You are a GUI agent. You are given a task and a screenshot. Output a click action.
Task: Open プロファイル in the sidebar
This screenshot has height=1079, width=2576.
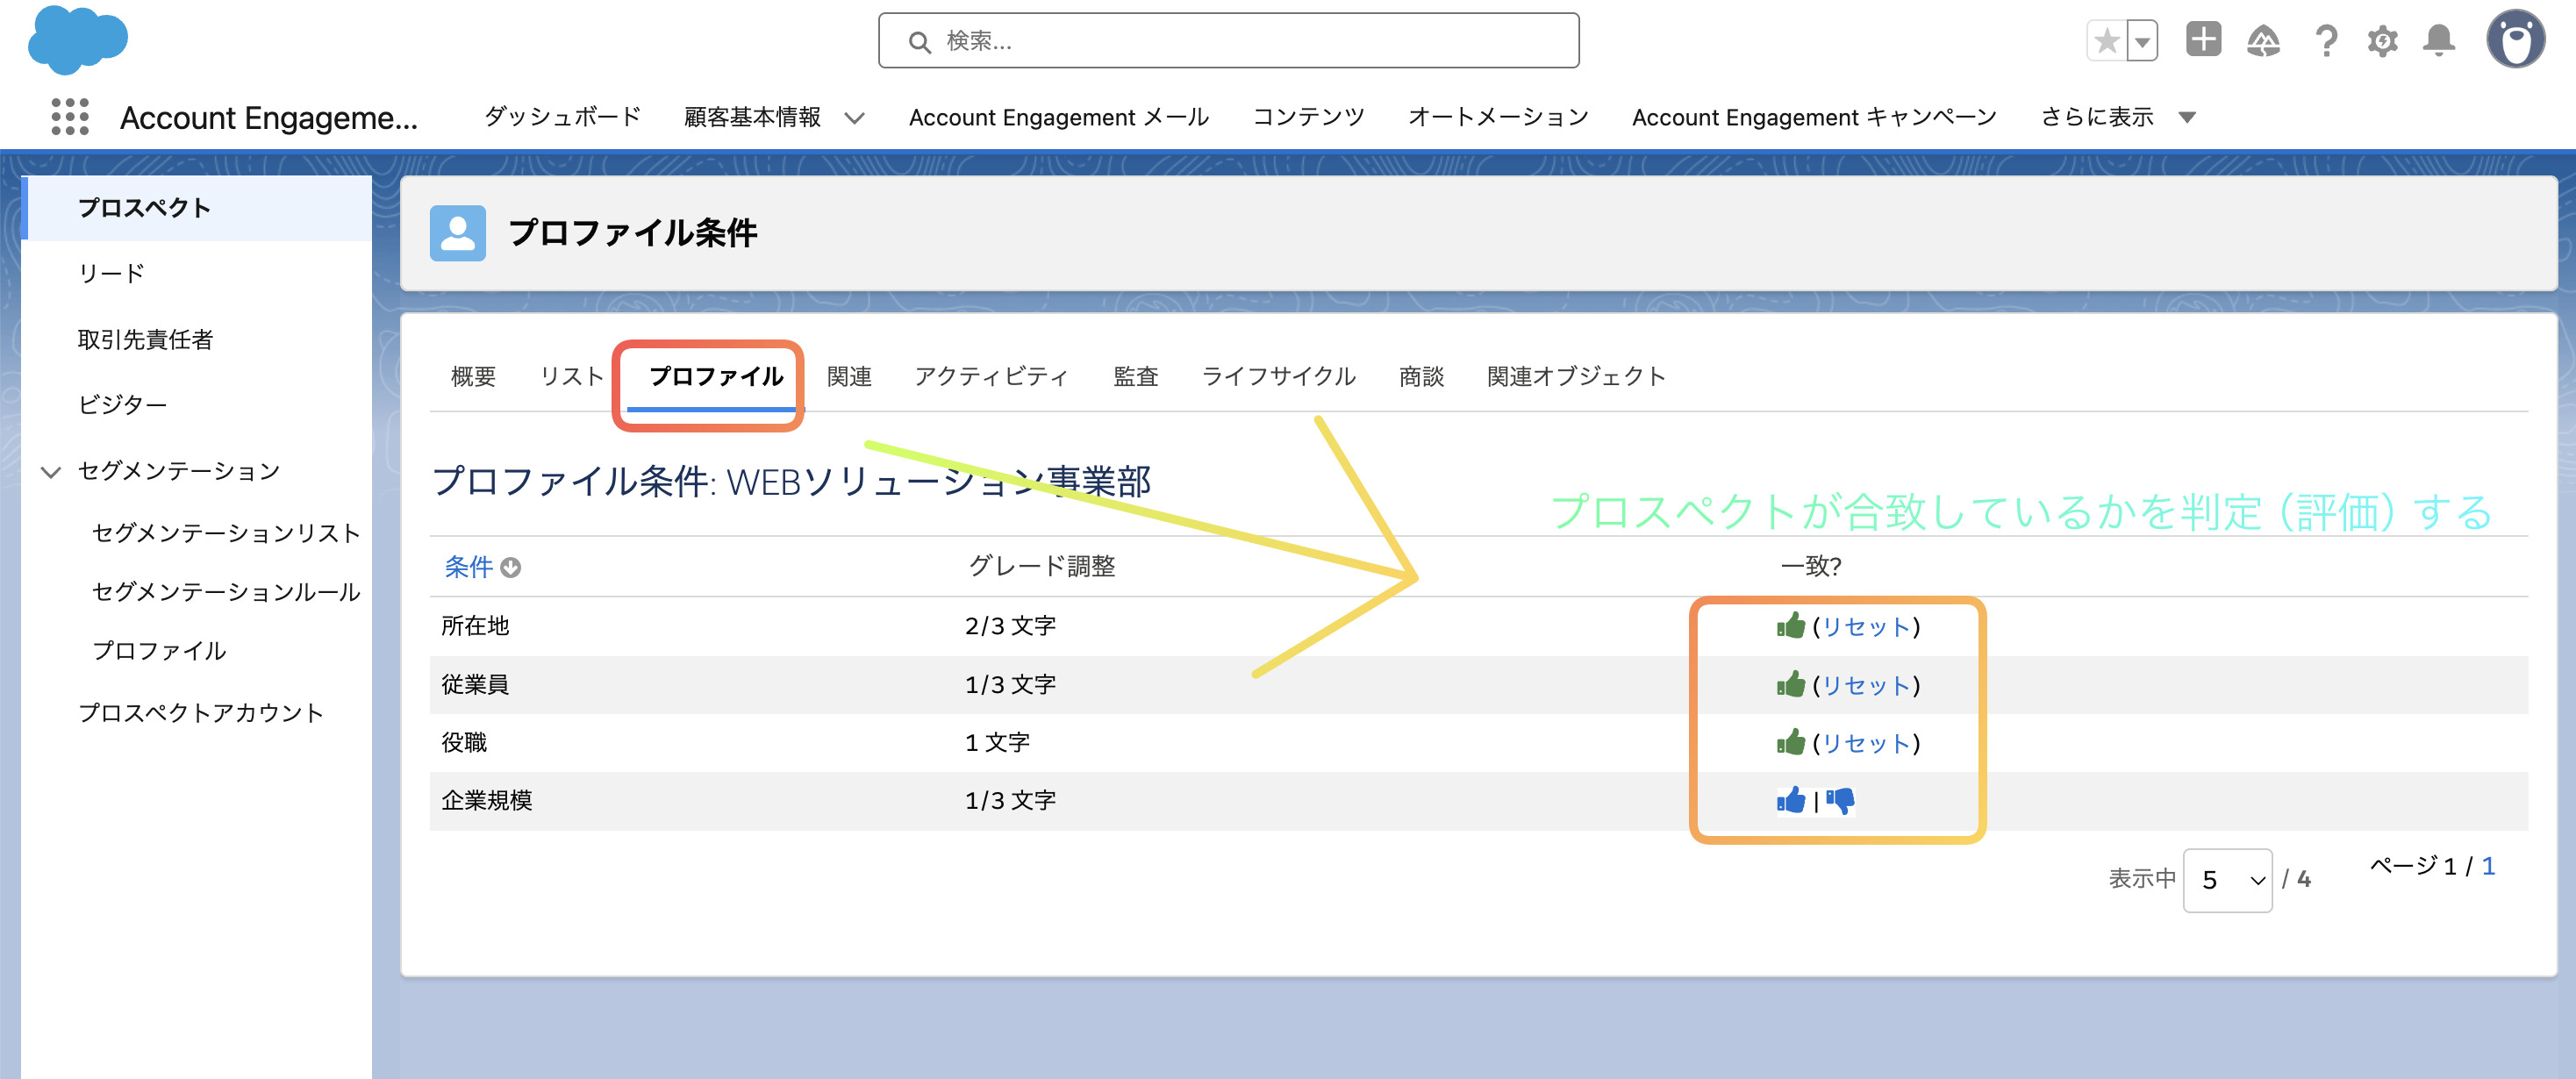tap(159, 651)
